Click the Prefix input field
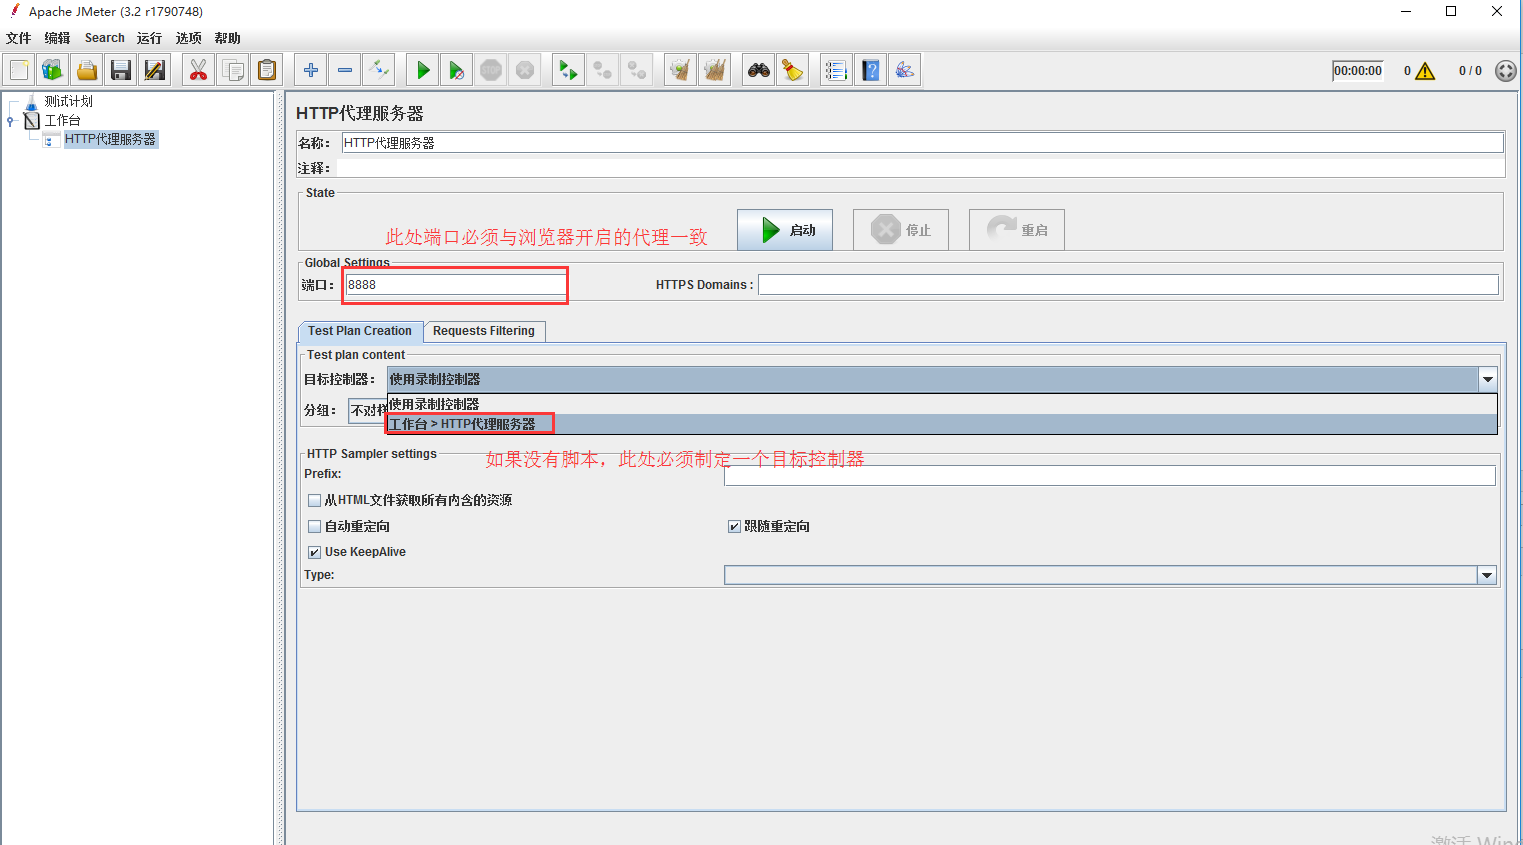The image size is (1523, 845). 1110,476
